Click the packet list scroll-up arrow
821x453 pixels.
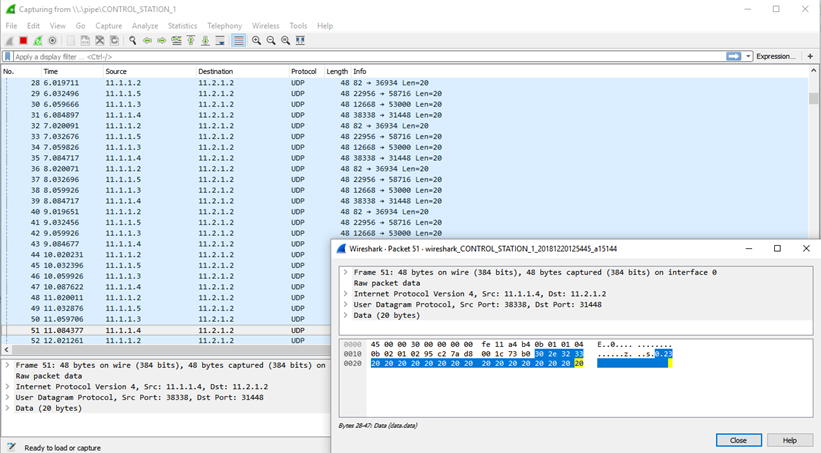813,70
